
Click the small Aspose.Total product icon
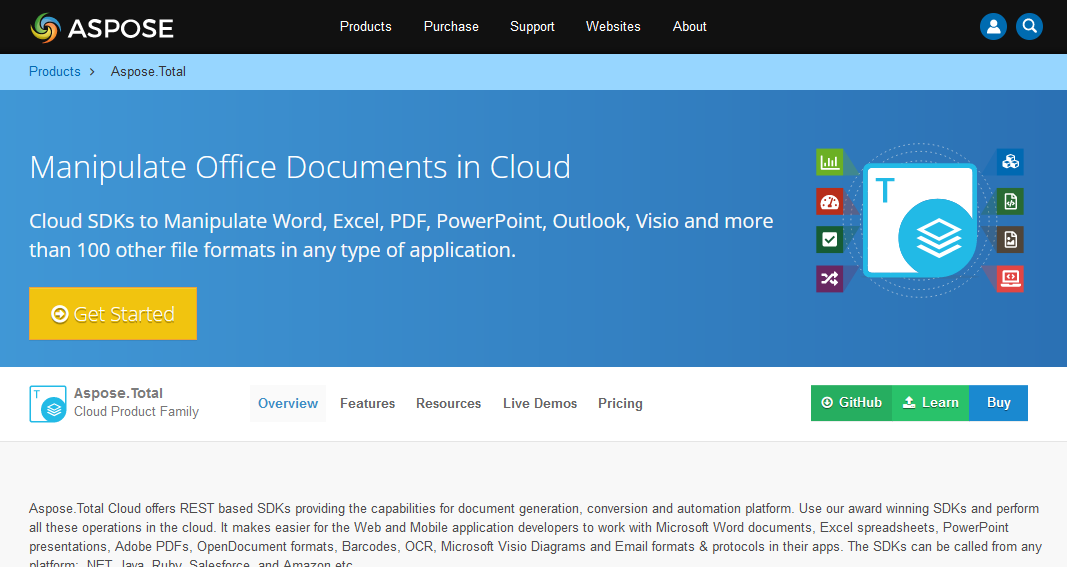coord(48,404)
